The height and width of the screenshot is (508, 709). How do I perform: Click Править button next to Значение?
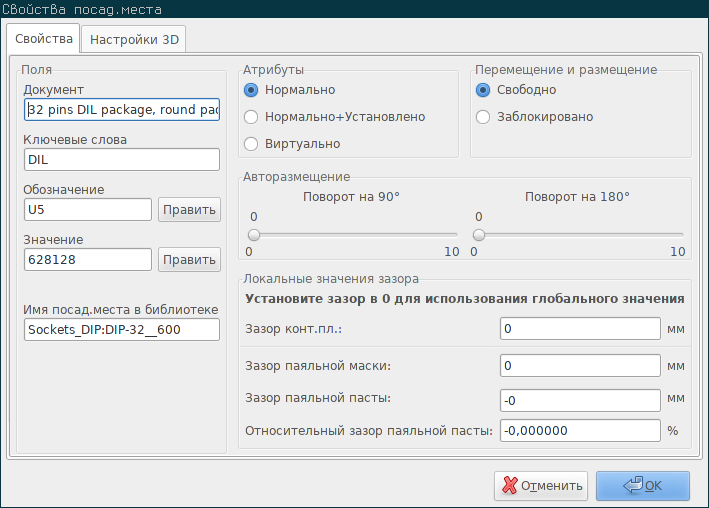pyautogui.click(x=189, y=259)
